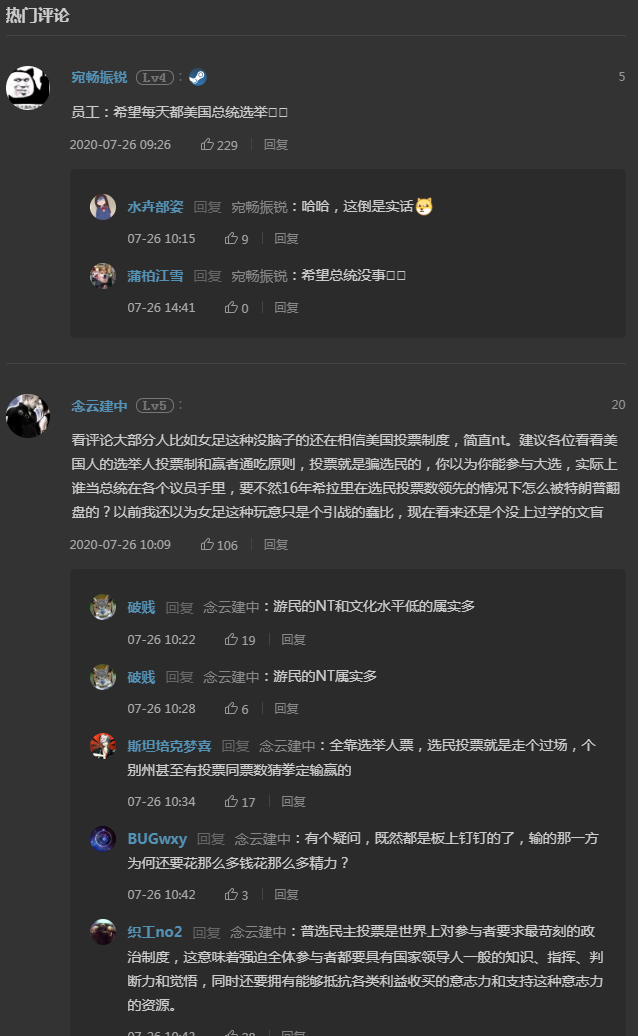Select the 热门评论 section heading
Image resolution: width=638 pixels, height=1036 pixels.
click(38, 15)
